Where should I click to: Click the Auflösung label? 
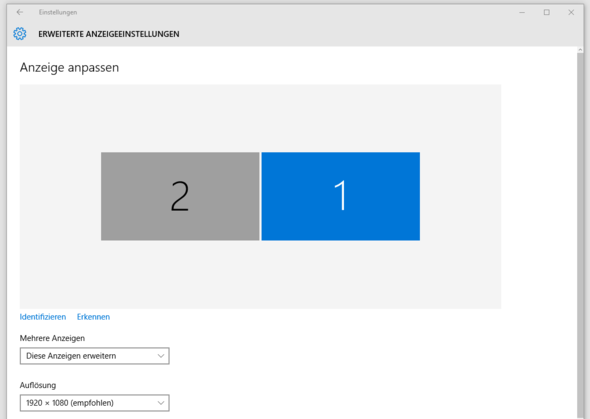[38, 385]
